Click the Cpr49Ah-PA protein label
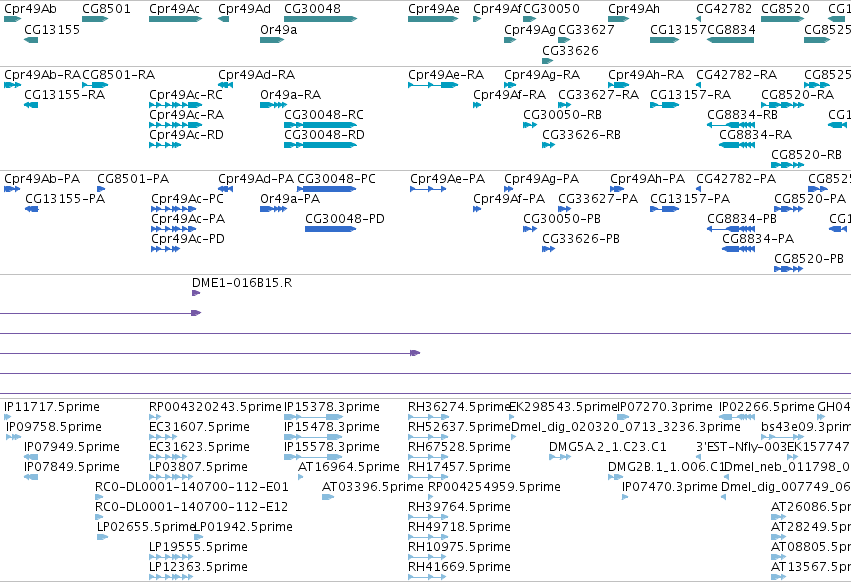 pos(647,179)
